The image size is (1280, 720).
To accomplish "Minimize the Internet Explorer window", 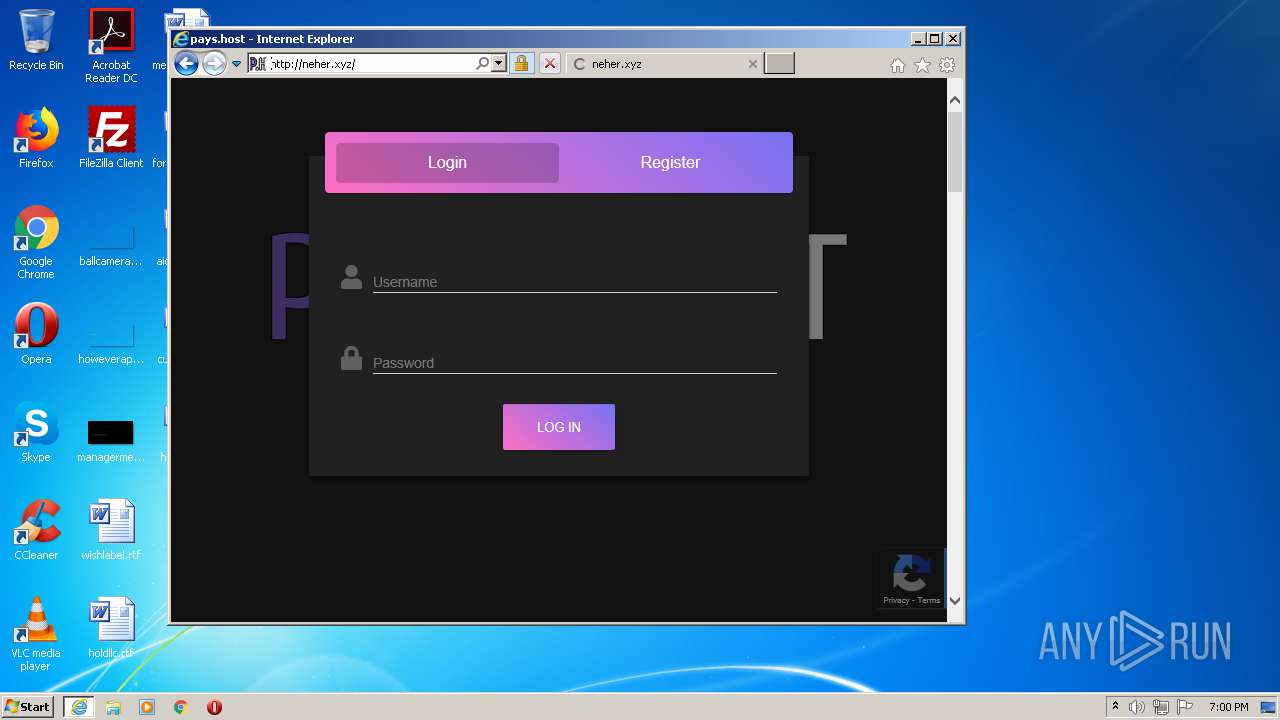I will point(919,39).
